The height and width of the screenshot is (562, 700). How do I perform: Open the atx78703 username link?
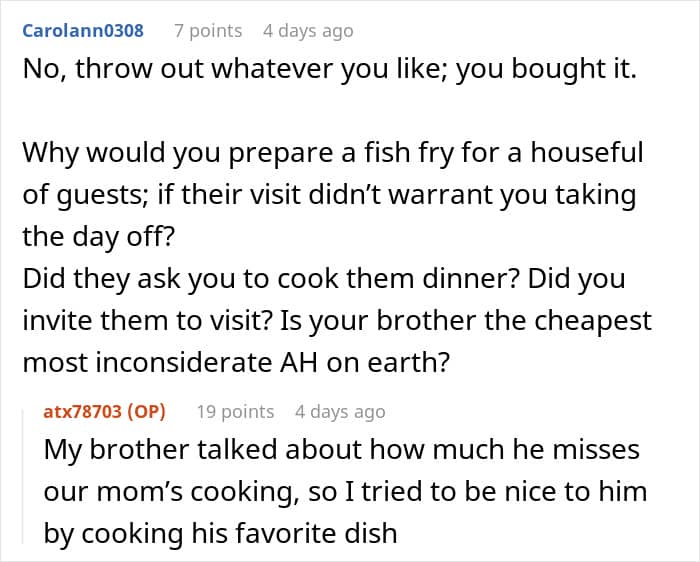[x=82, y=412]
